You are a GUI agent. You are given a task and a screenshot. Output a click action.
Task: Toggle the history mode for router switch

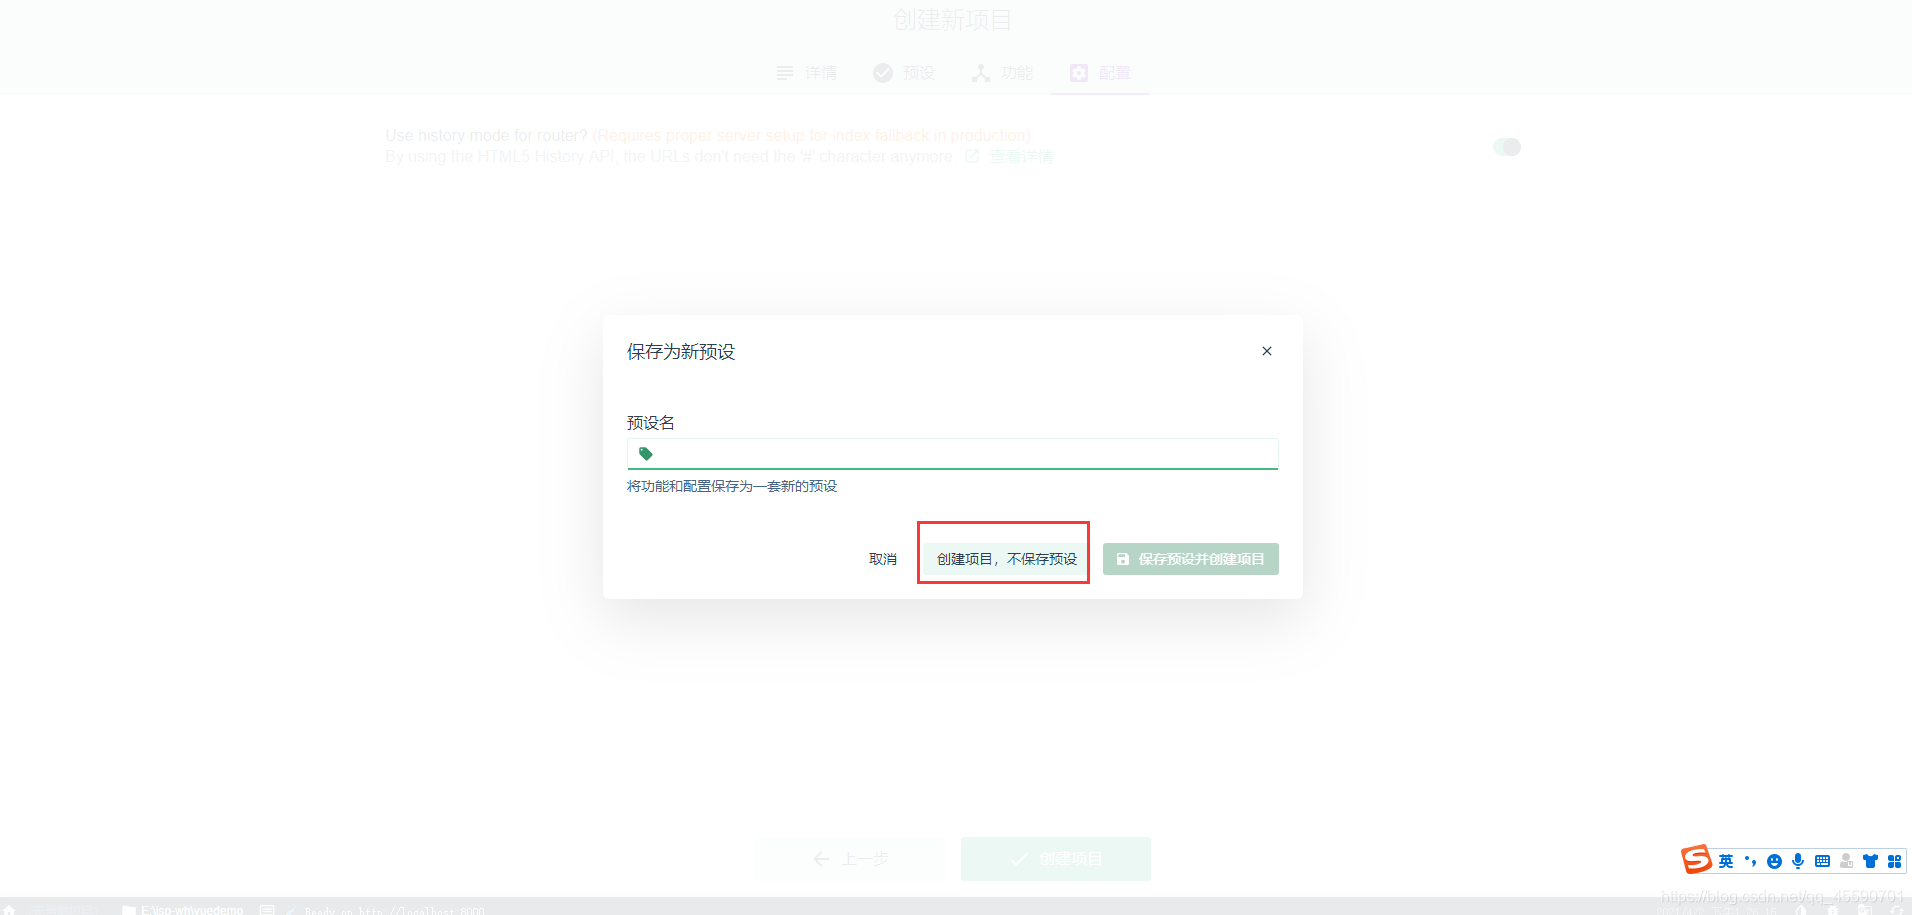click(1507, 147)
